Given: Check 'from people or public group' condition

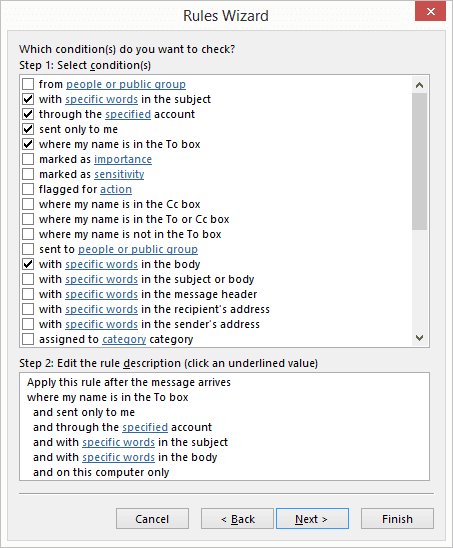Looking at the screenshot, I should pos(28,84).
